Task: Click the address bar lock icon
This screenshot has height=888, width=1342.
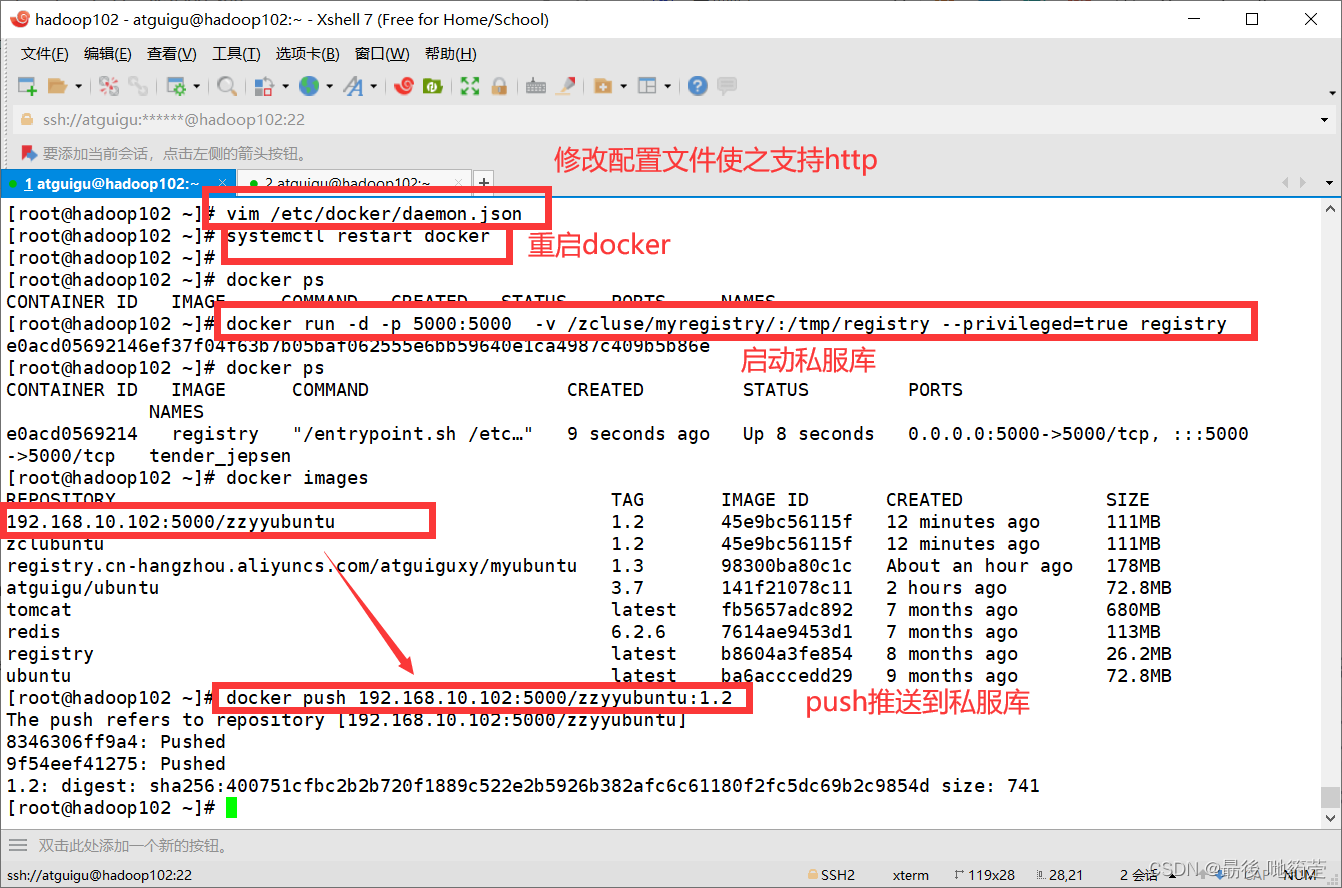Action: coord(27,119)
